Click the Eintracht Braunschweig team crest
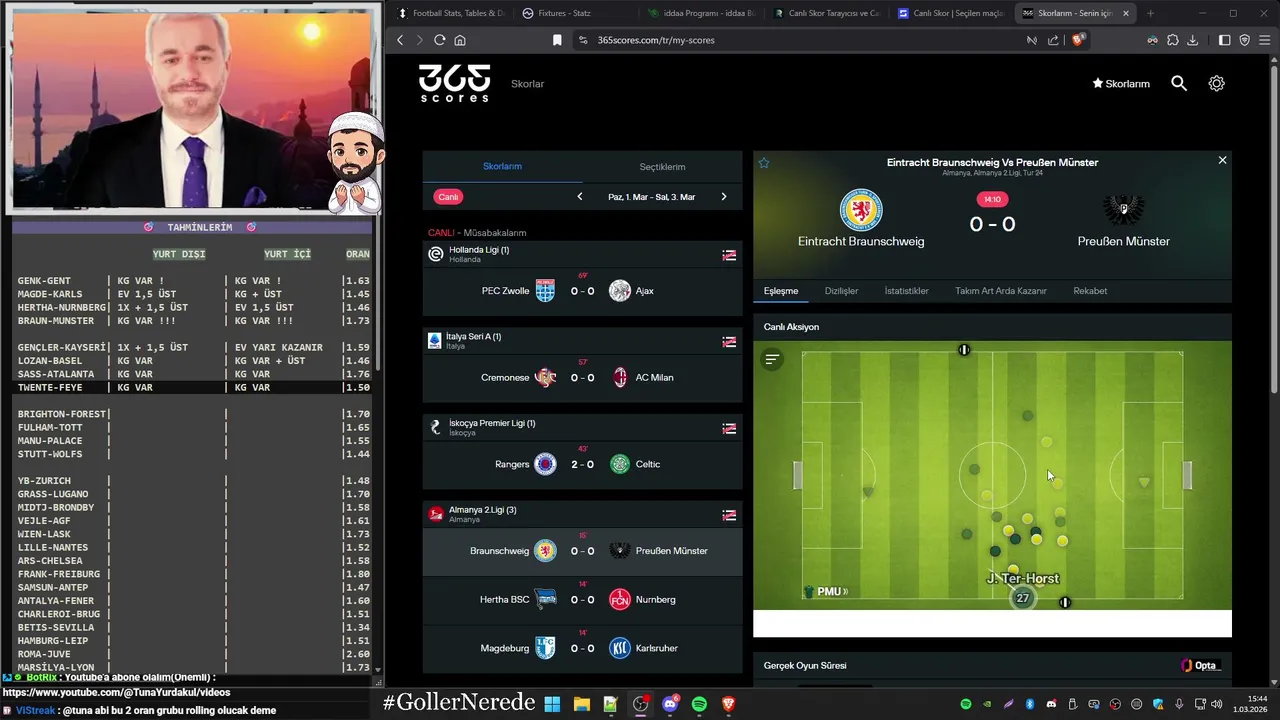The height and width of the screenshot is (720, 1280). click(x=861, y=210)
